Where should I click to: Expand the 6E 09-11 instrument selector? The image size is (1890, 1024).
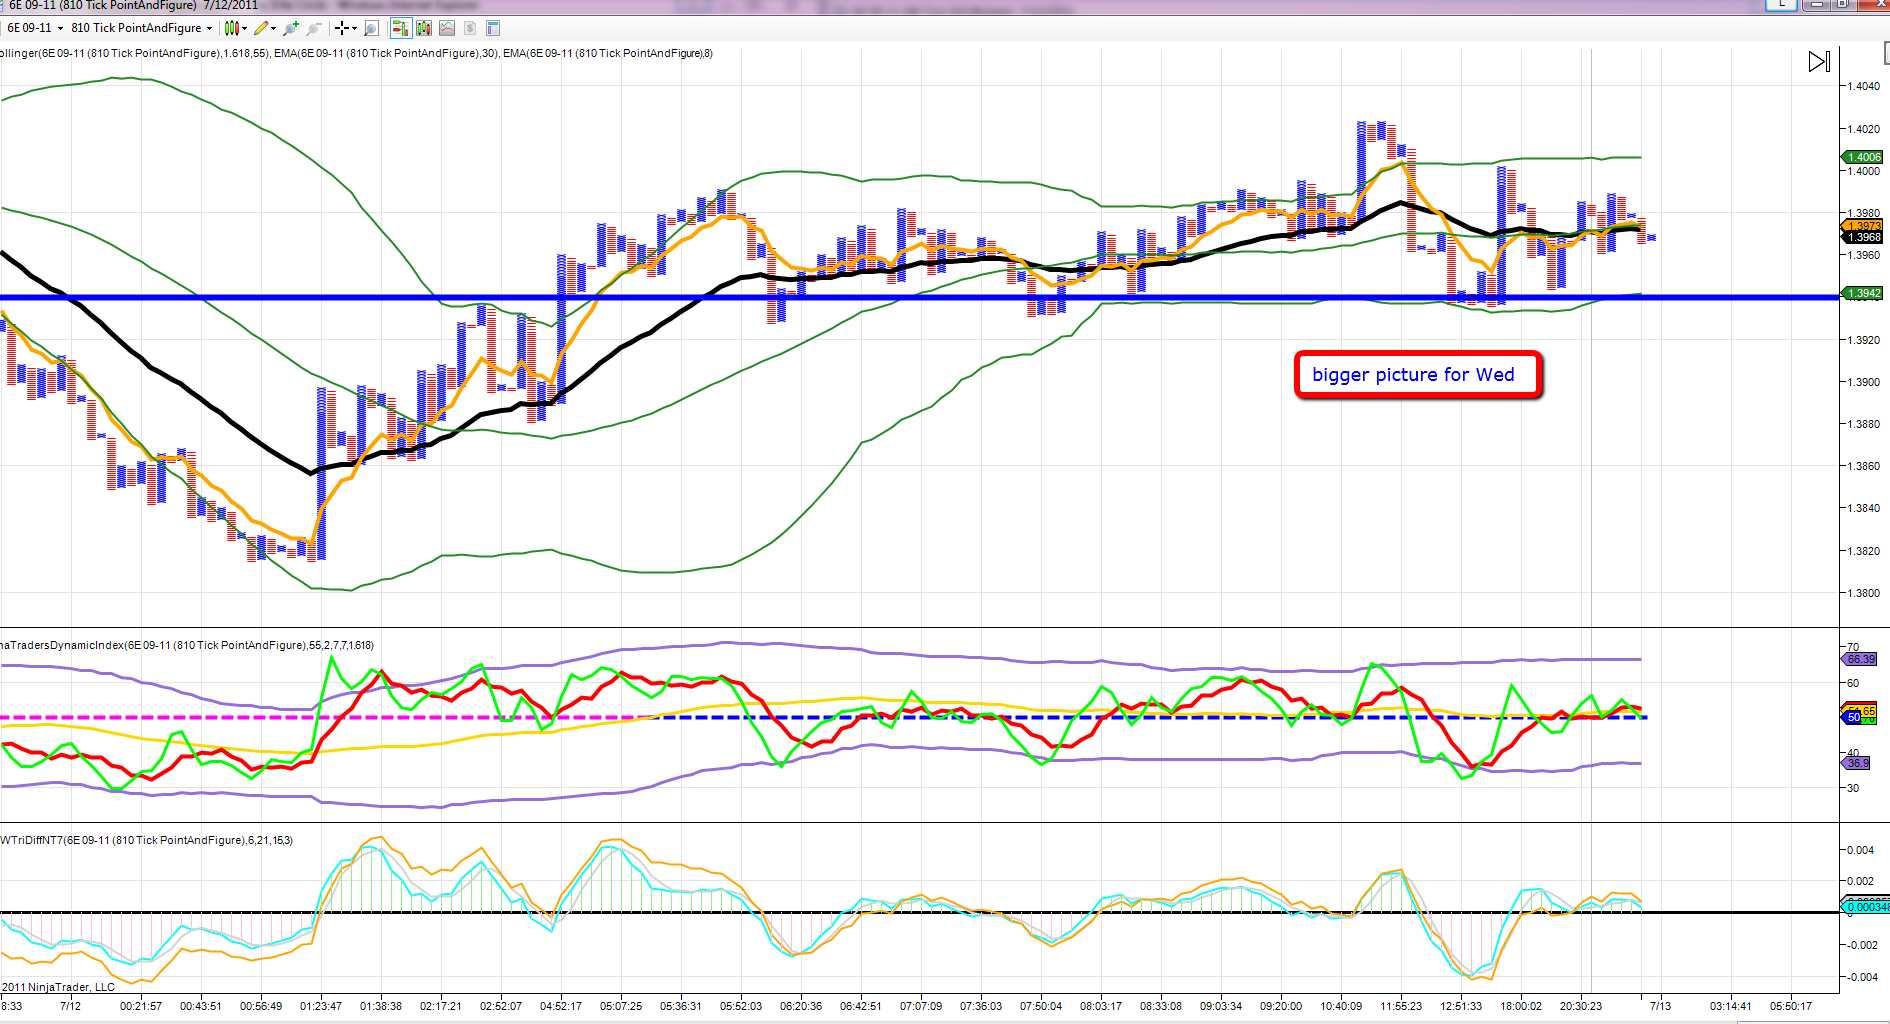[35, 28]
